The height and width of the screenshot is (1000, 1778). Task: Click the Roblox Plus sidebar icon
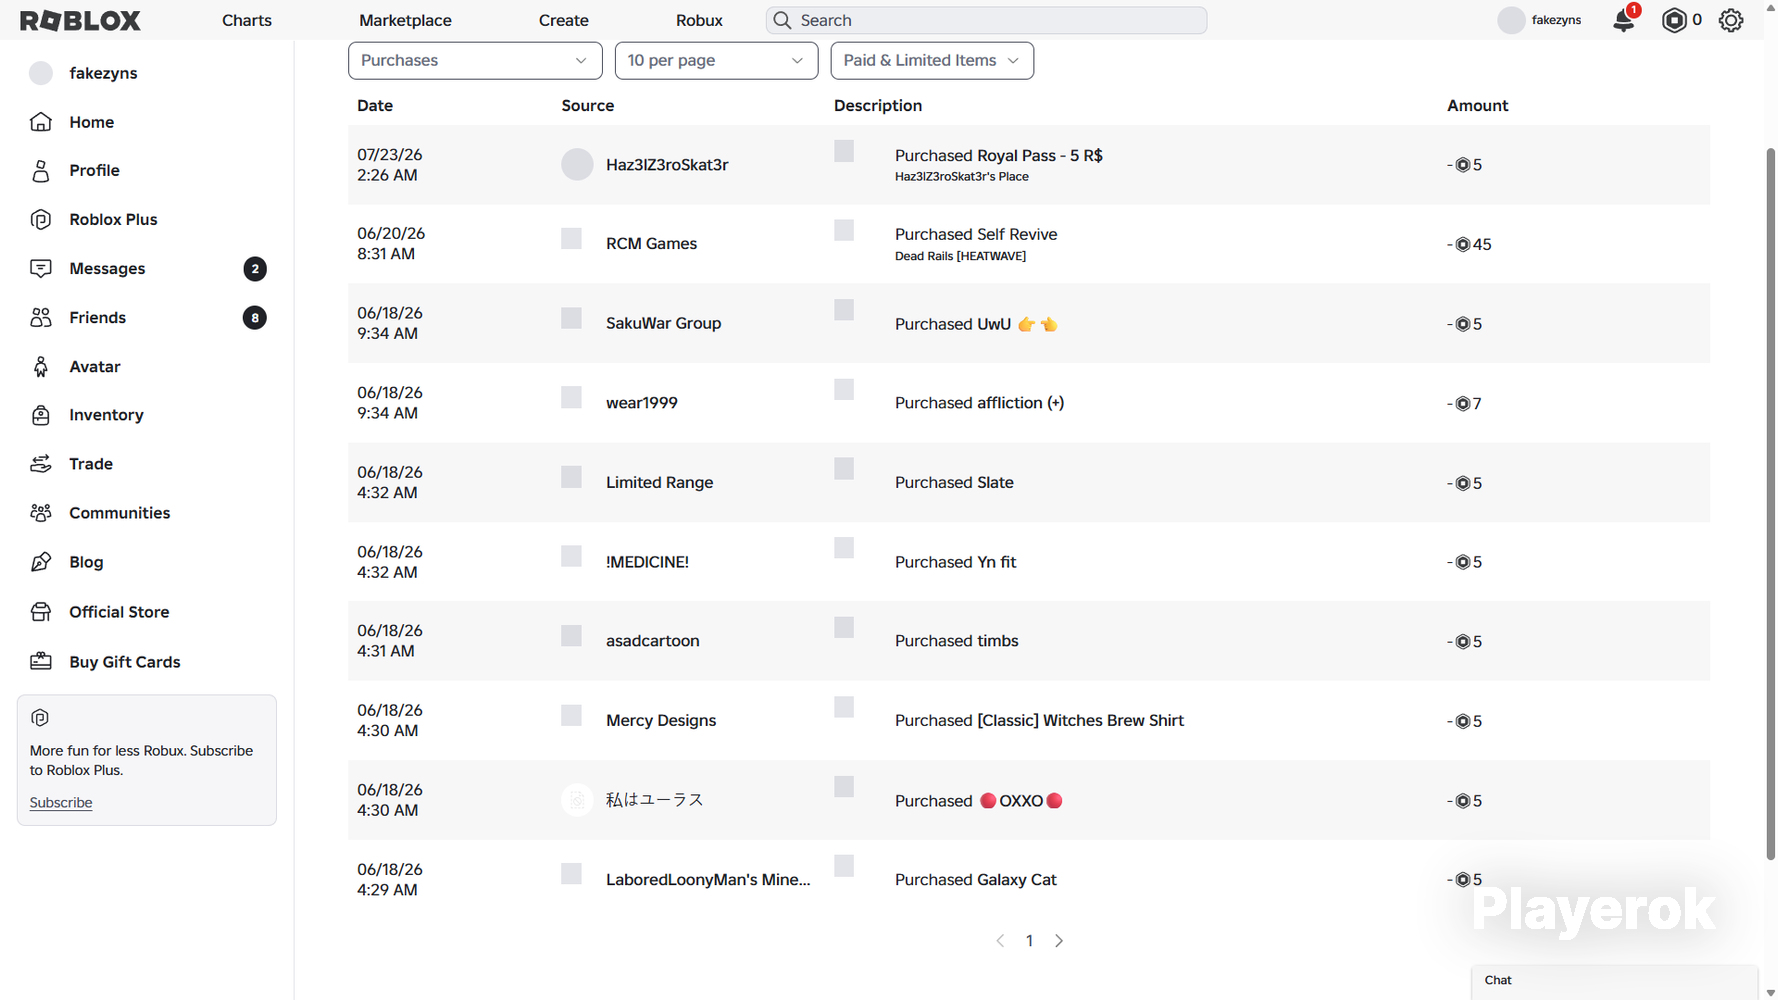(x=41, y=220)
